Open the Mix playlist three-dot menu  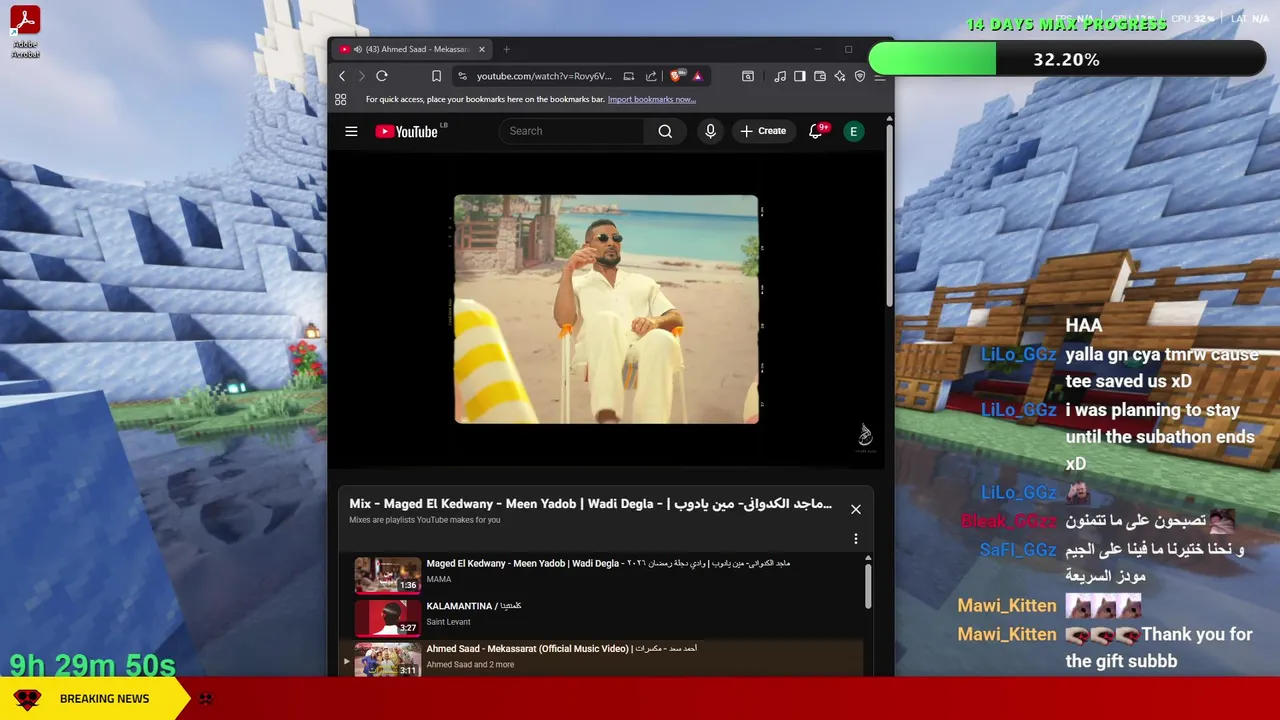click(x=856, y=538)
